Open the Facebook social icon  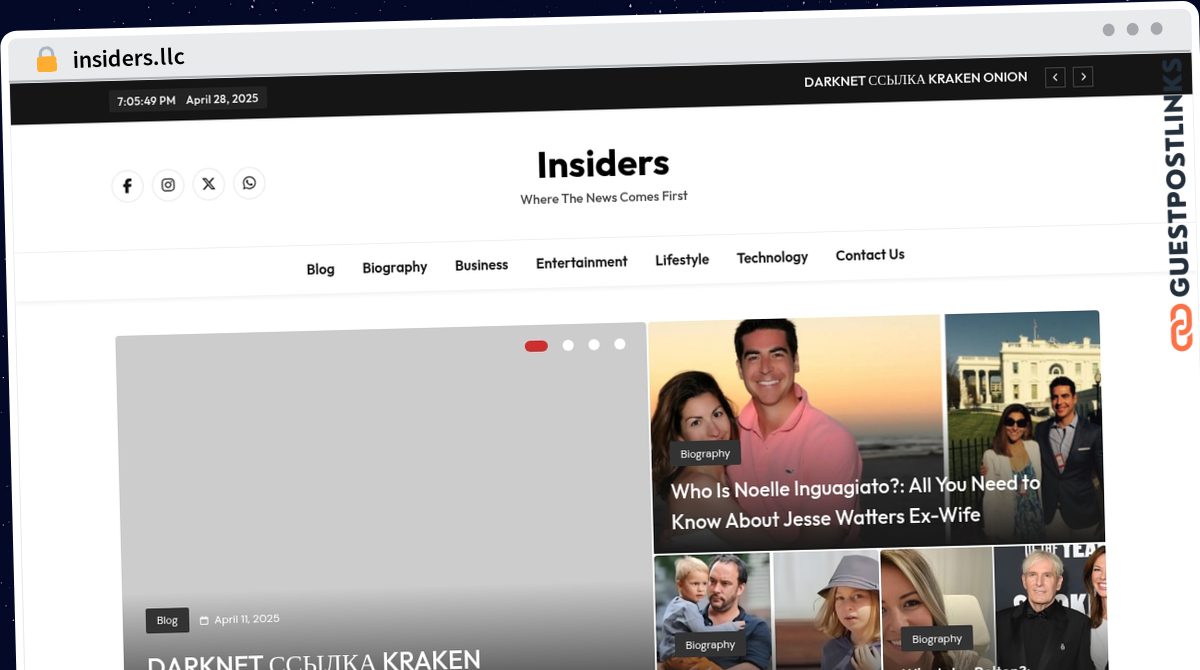coord(127,186)
